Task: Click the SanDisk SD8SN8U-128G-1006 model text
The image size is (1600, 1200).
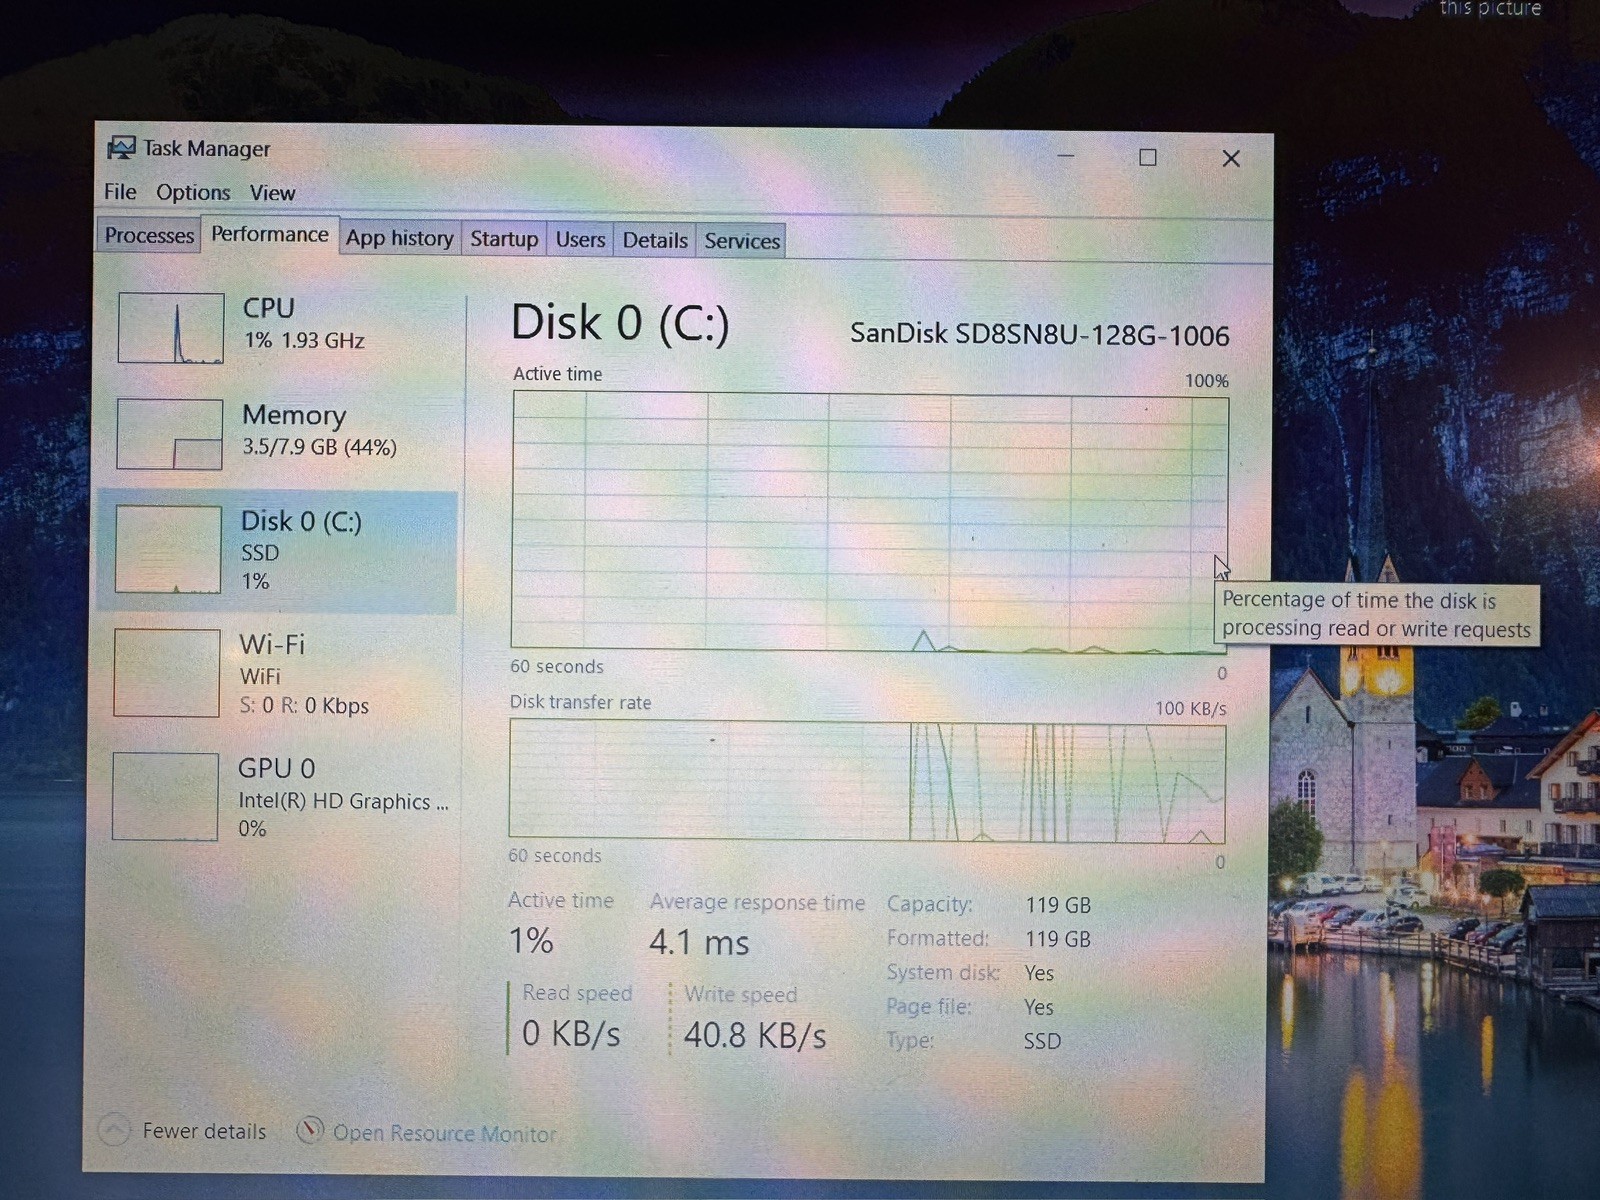Action: [1039, 334]
